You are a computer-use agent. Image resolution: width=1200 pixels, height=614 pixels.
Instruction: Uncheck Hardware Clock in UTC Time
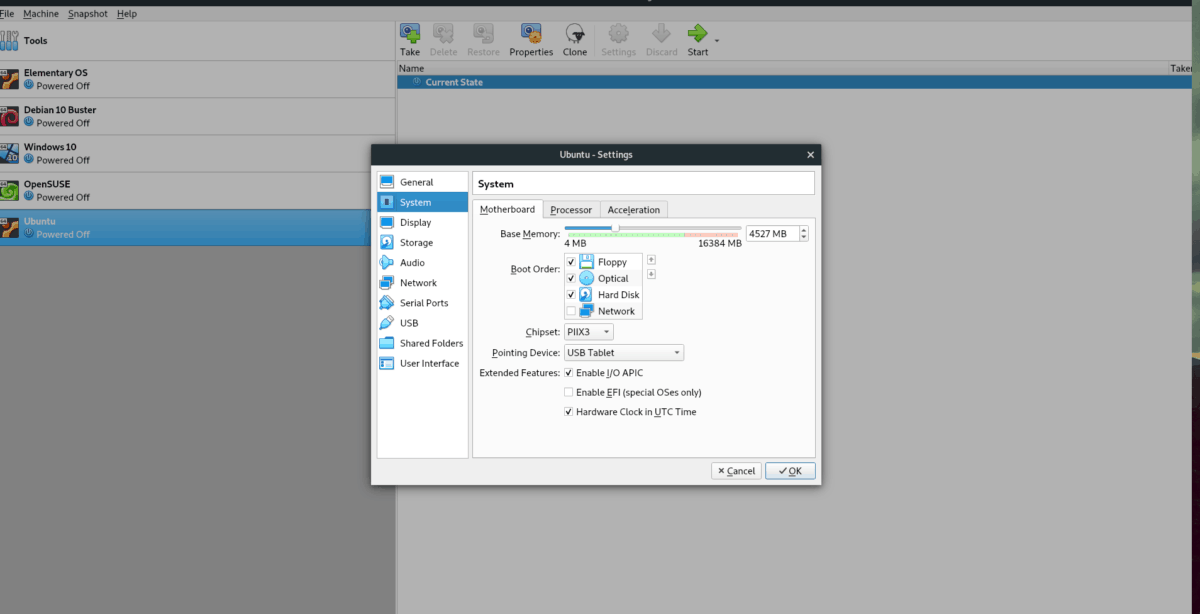coord(569,411)
